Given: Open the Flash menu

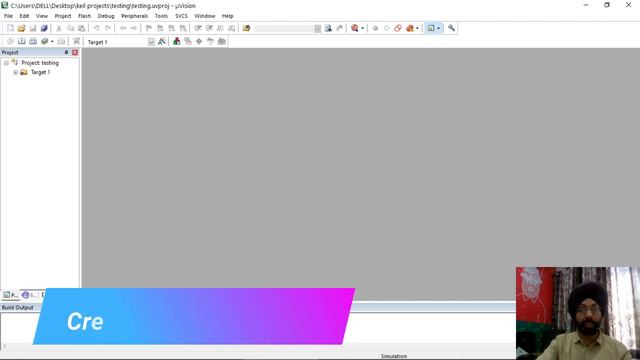Looking at the screenshot, I should pos(84,16).
